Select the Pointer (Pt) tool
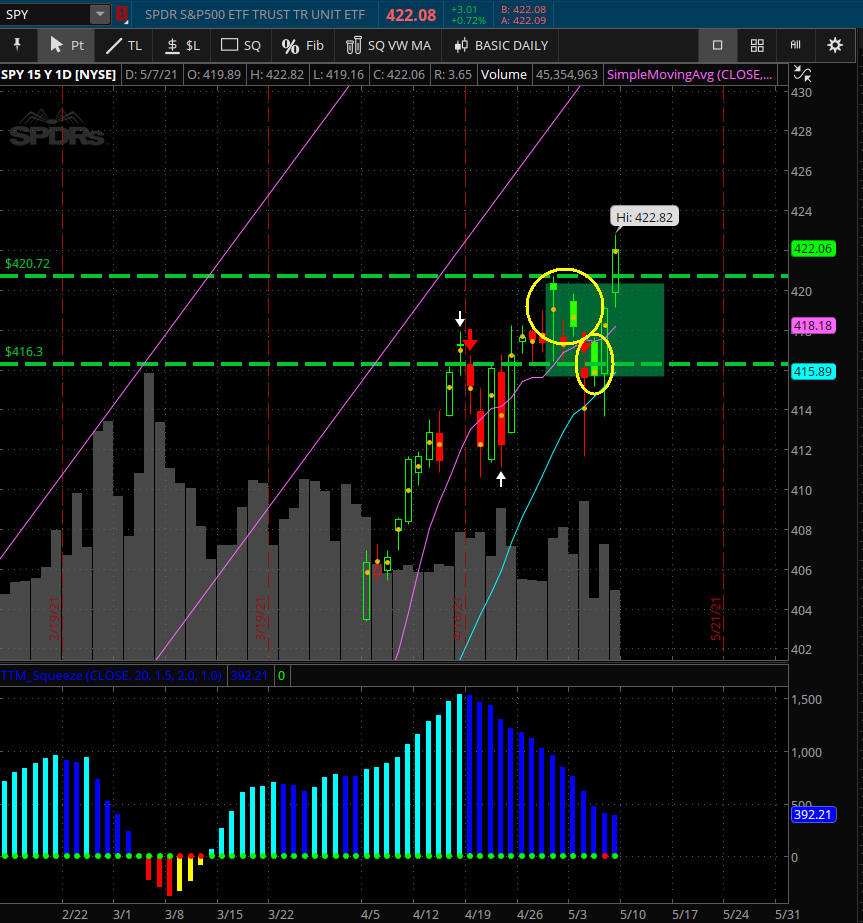This screenshot has height=923, width=863. (66, 45)
